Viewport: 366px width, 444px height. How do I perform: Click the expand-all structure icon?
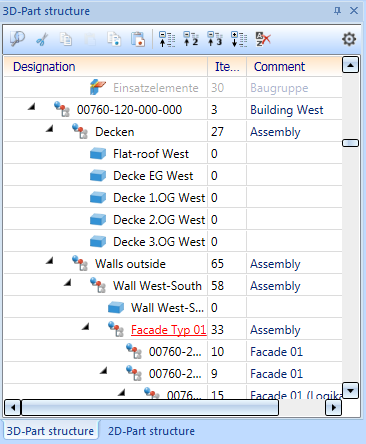(239, 39)
